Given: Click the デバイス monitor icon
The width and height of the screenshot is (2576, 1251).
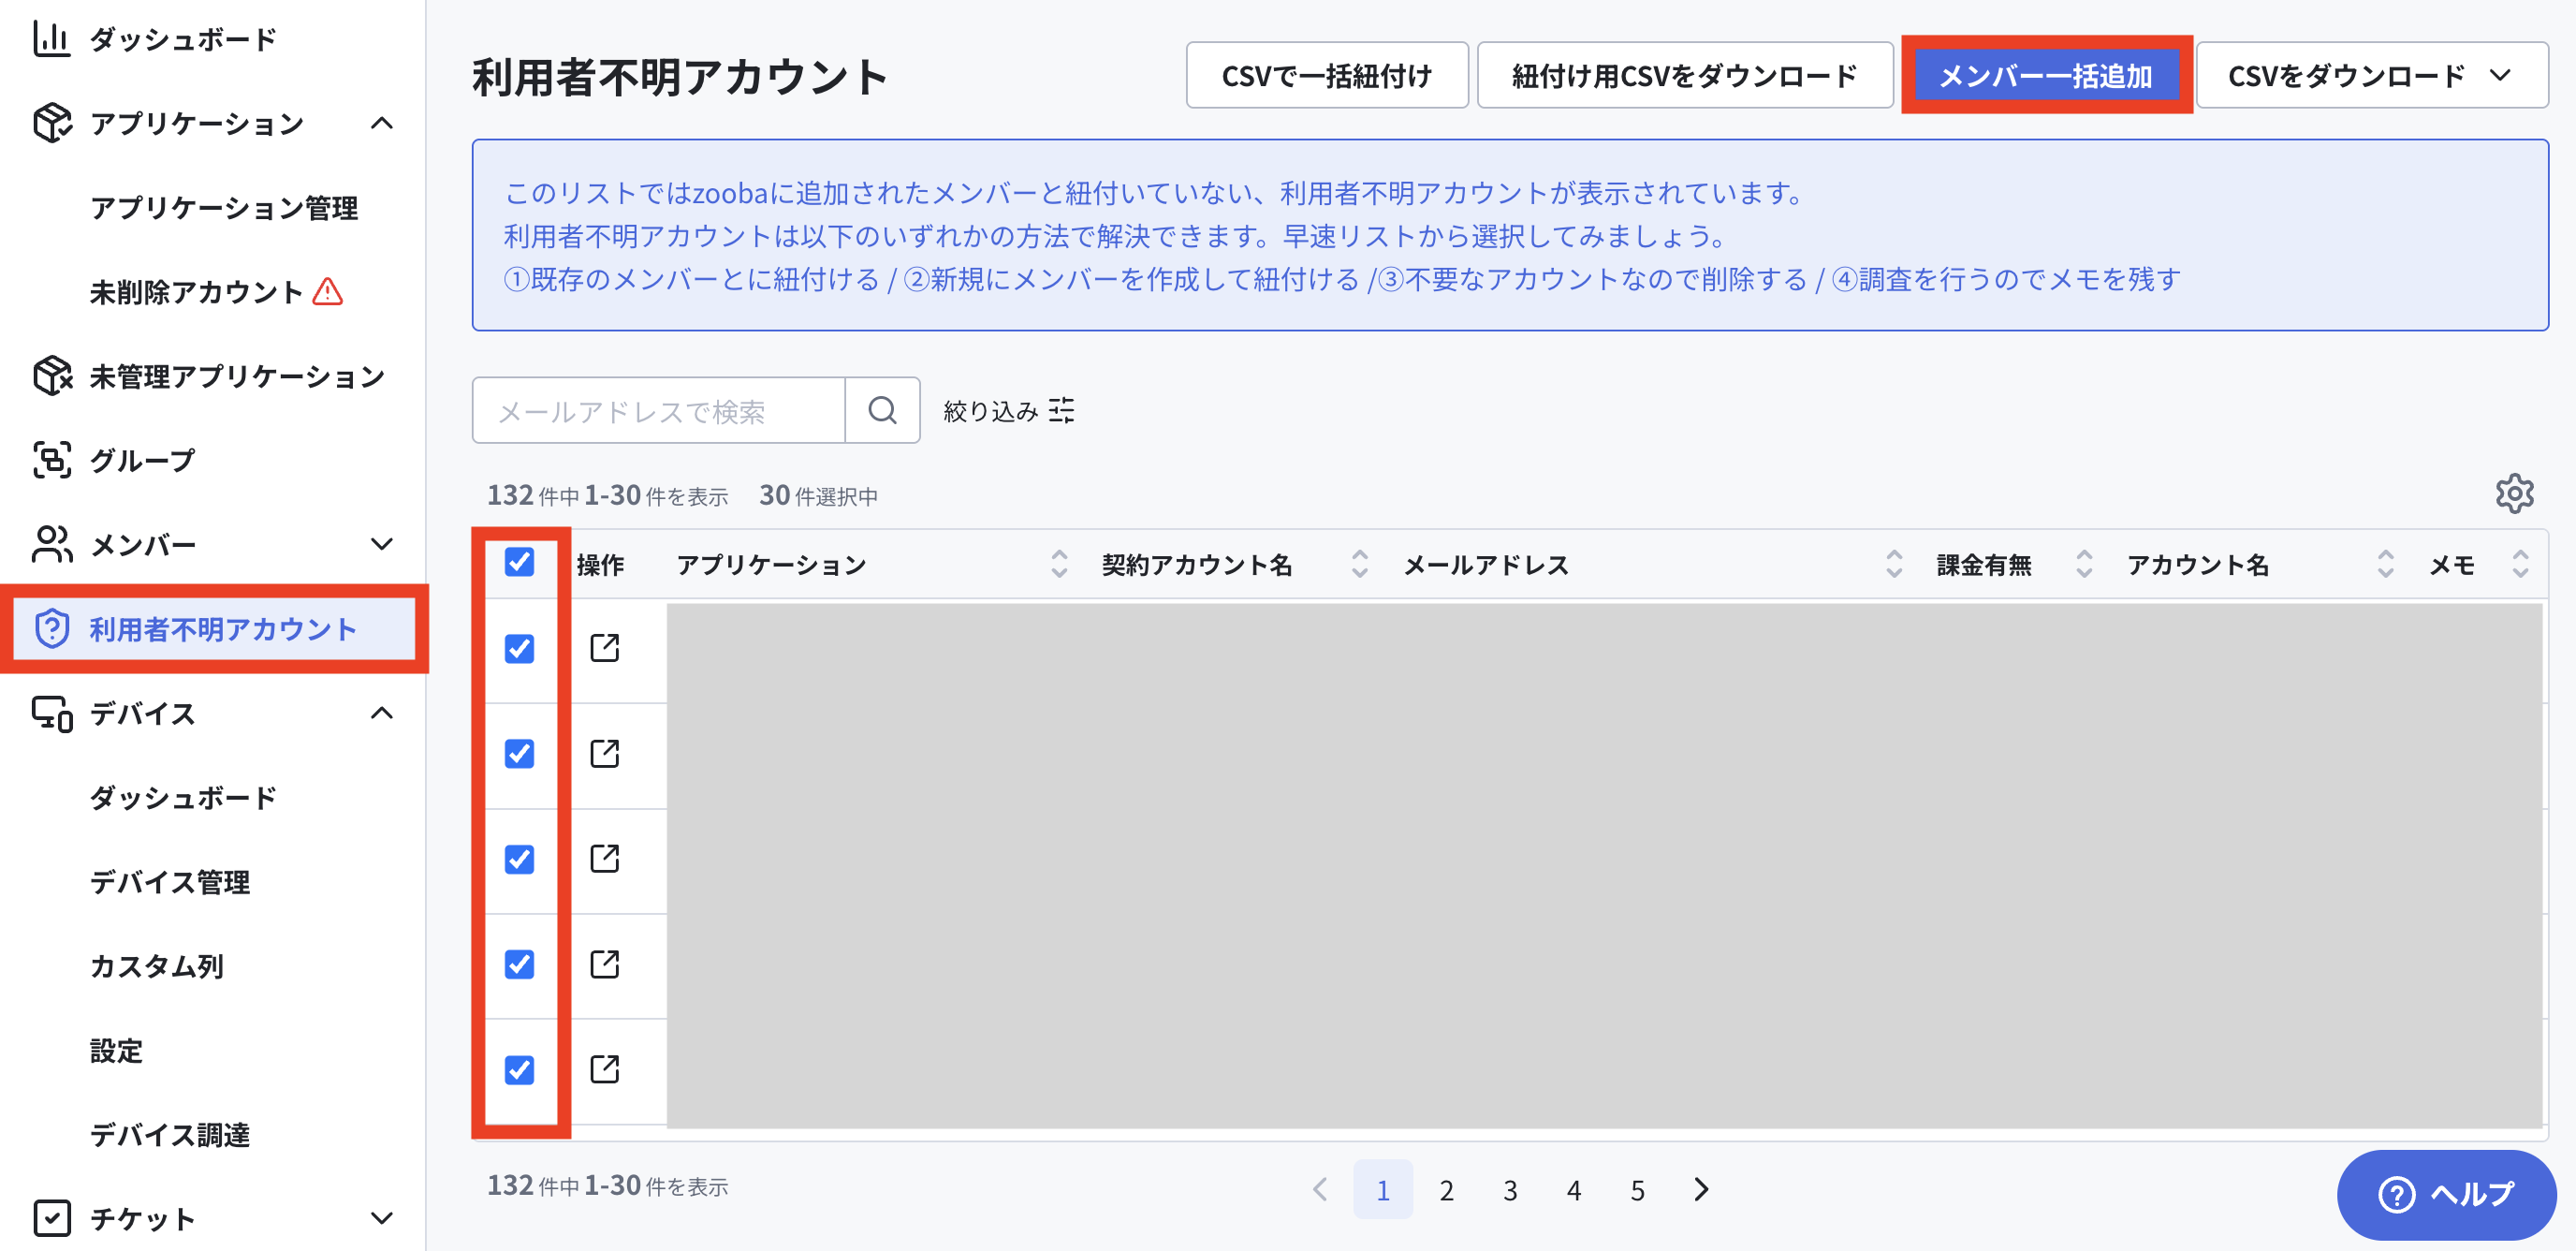Looking at the screenshot, I should click(52, 714).
